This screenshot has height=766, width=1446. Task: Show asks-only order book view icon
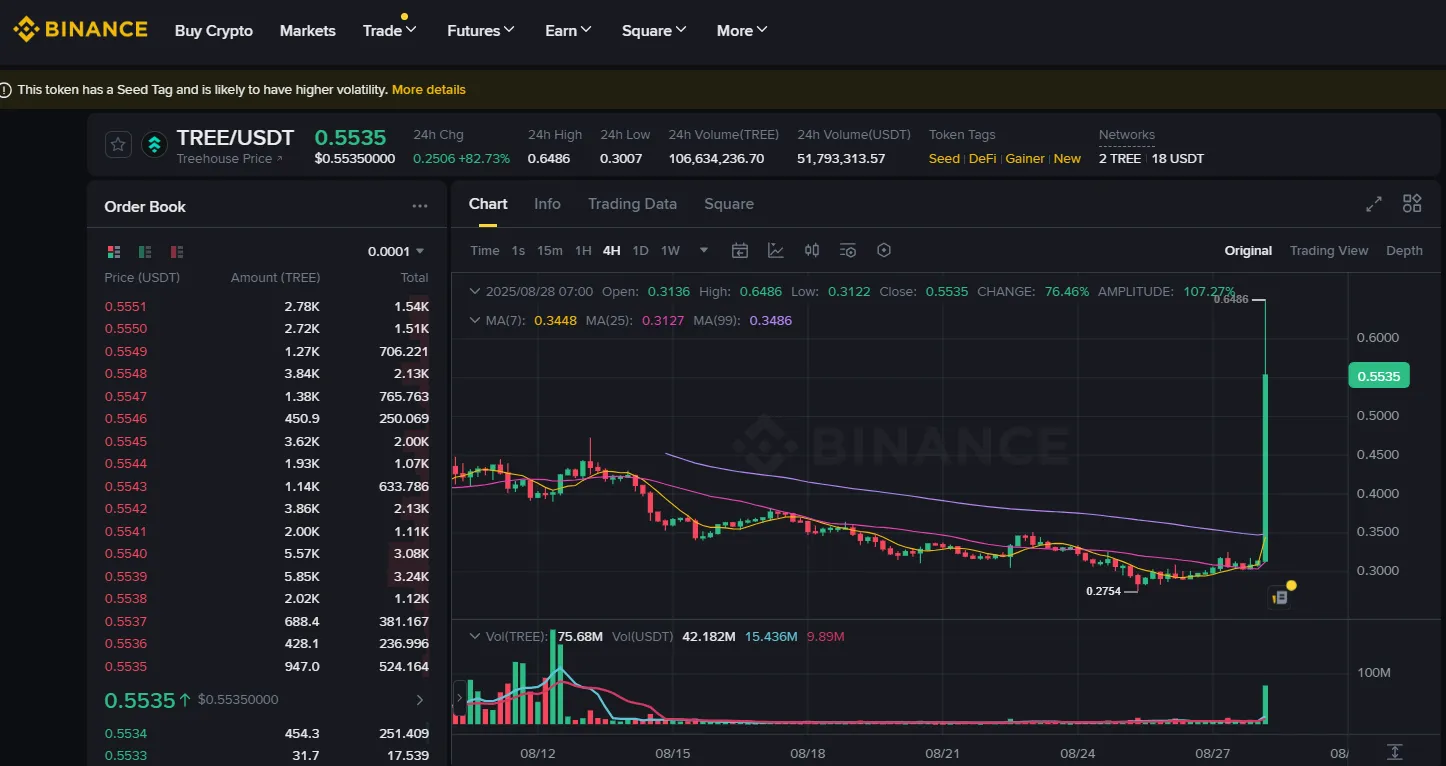pyautogui.click(x=178, y=252)
